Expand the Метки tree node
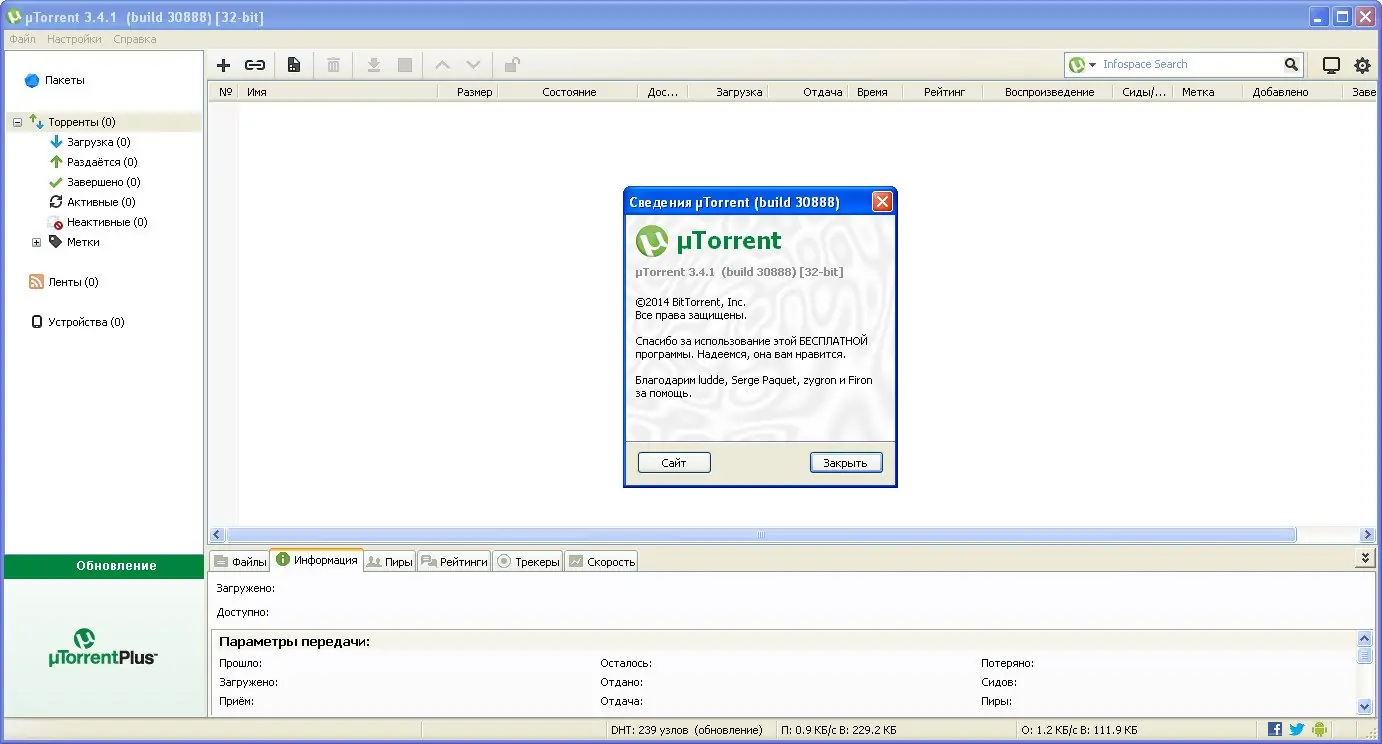1382x744 pixels. click(36, 242)
